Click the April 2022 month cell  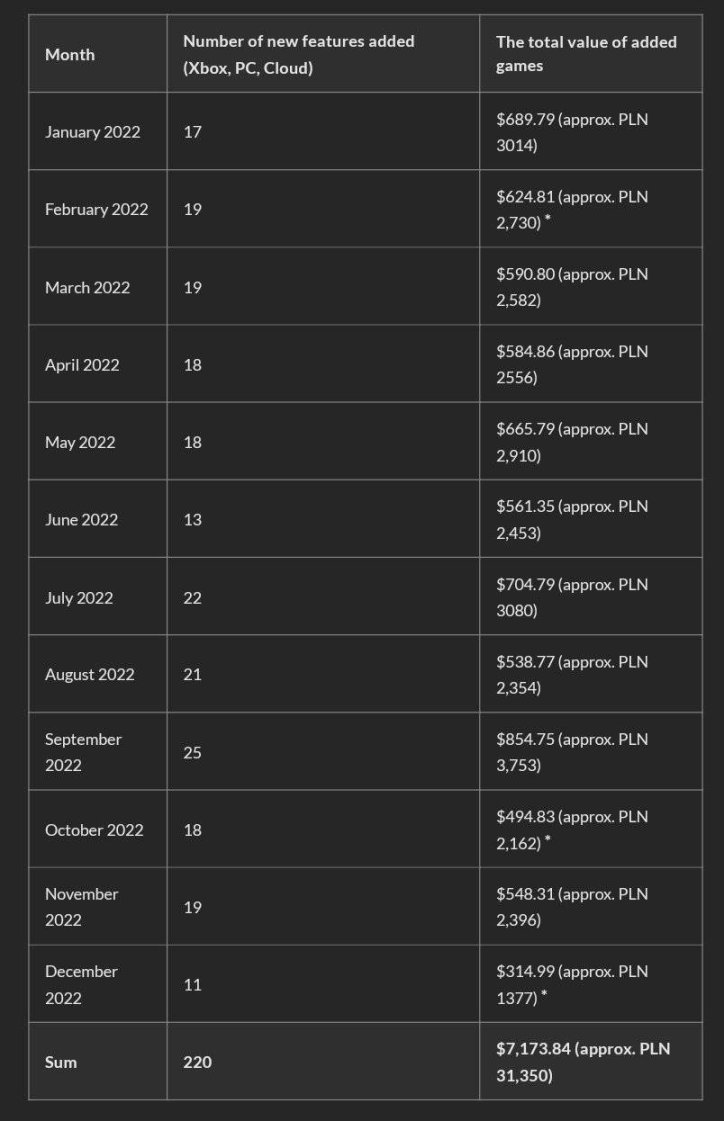[82, 365]
